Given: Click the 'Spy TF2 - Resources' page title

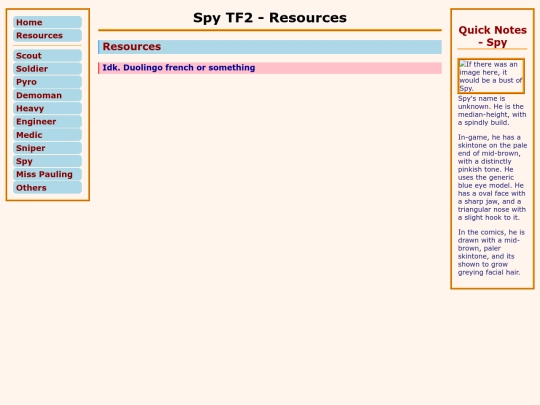Looking at the screenshot, I should click(270, 18).
